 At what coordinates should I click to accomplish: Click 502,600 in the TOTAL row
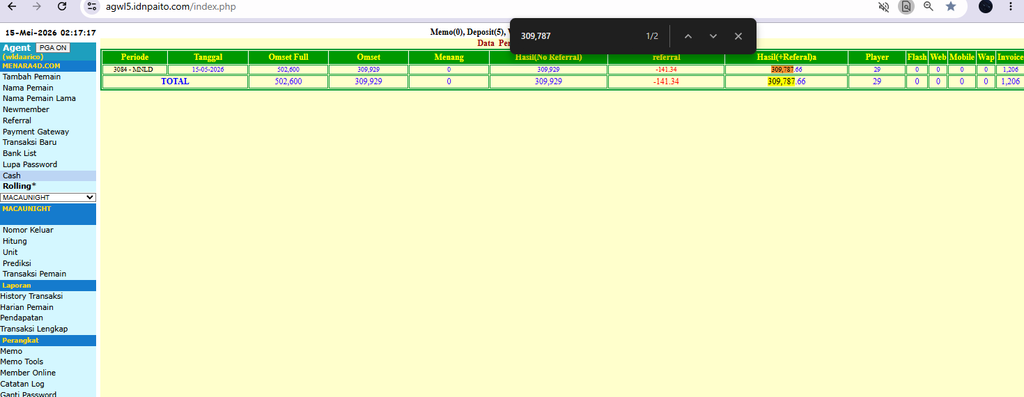tap(289, 82)
